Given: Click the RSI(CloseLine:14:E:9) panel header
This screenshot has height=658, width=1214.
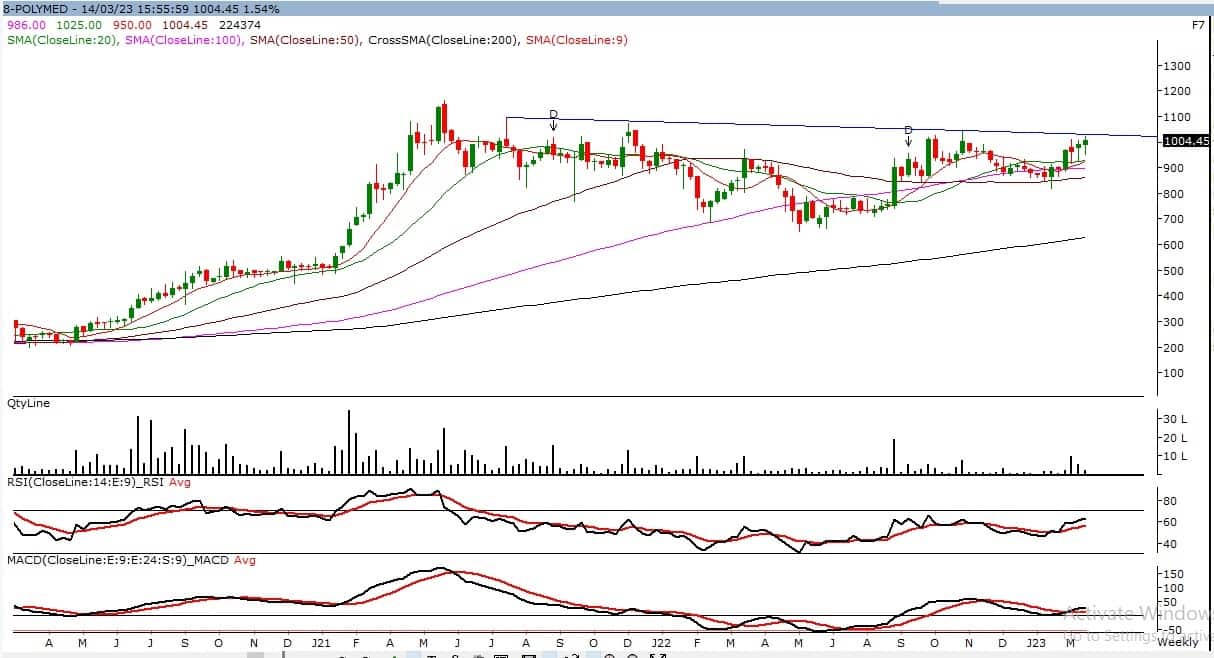Looking at the screenshot, I should (85, 482).
